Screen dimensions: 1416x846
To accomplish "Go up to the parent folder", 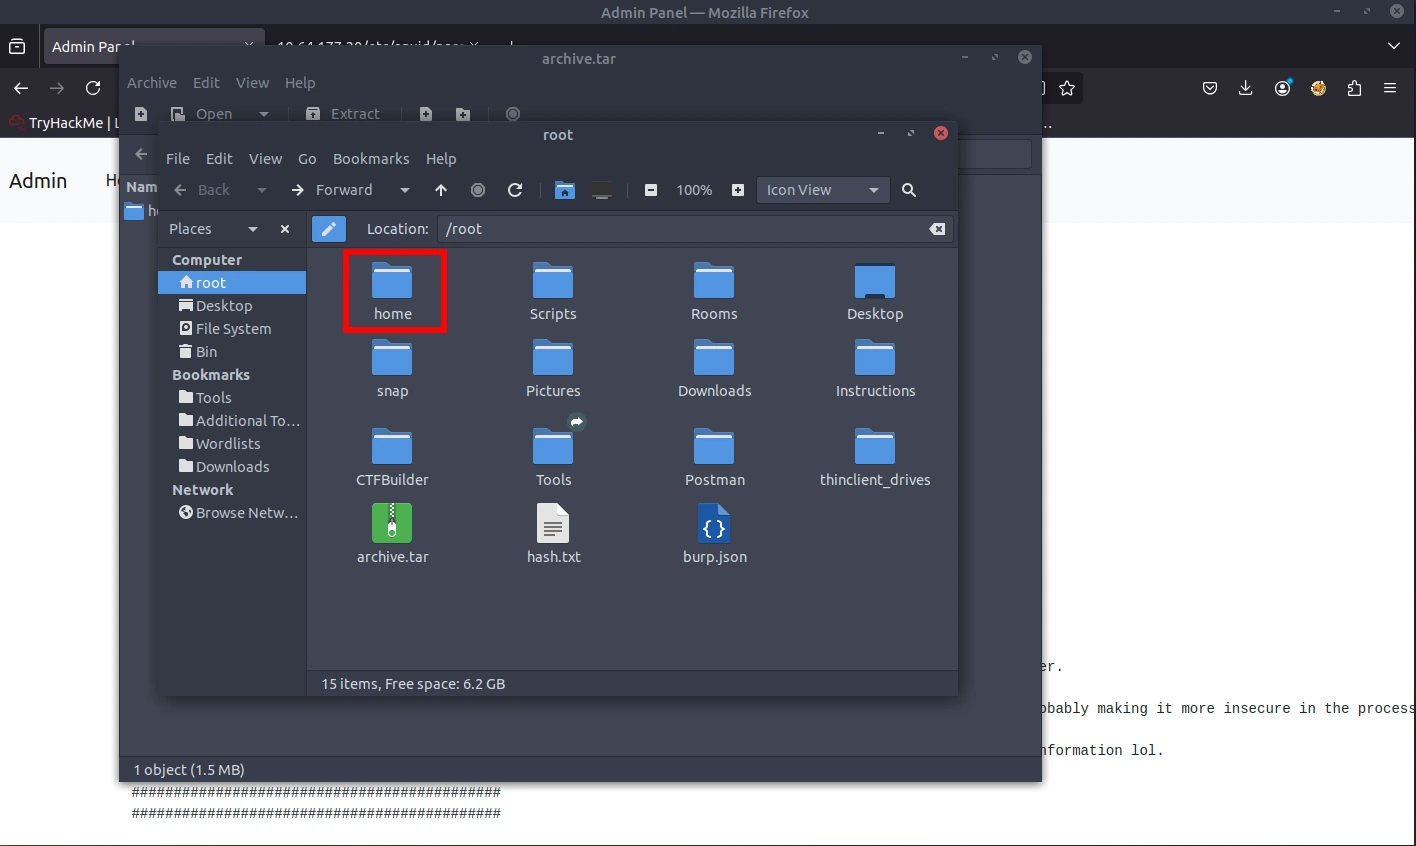I will coord(441,190).
